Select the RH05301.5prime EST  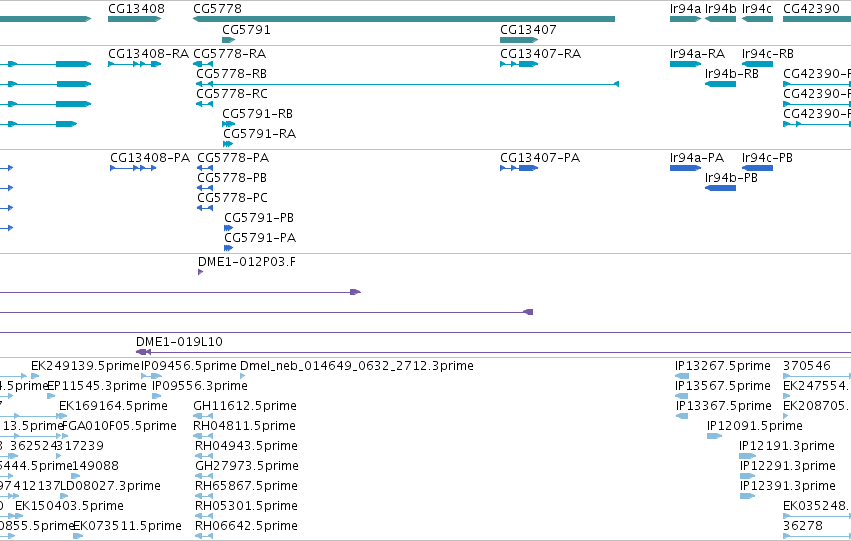[x=204, y=517]
